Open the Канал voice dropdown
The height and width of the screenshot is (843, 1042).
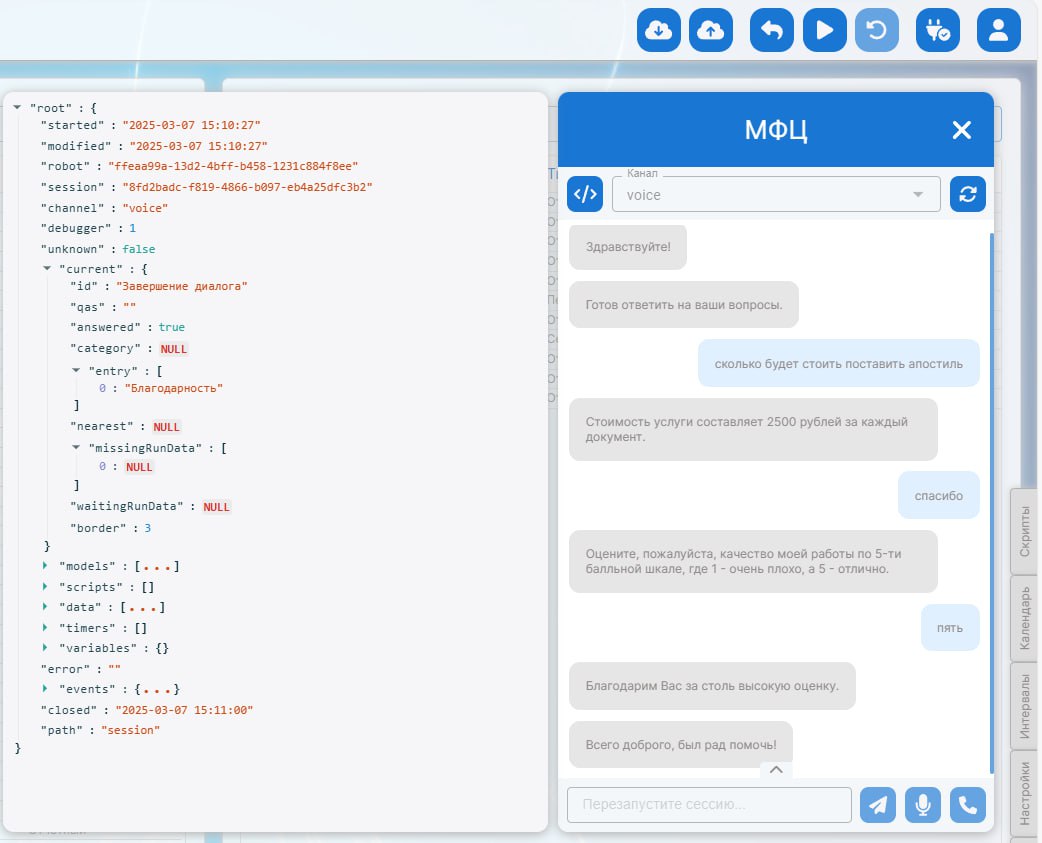776,195
